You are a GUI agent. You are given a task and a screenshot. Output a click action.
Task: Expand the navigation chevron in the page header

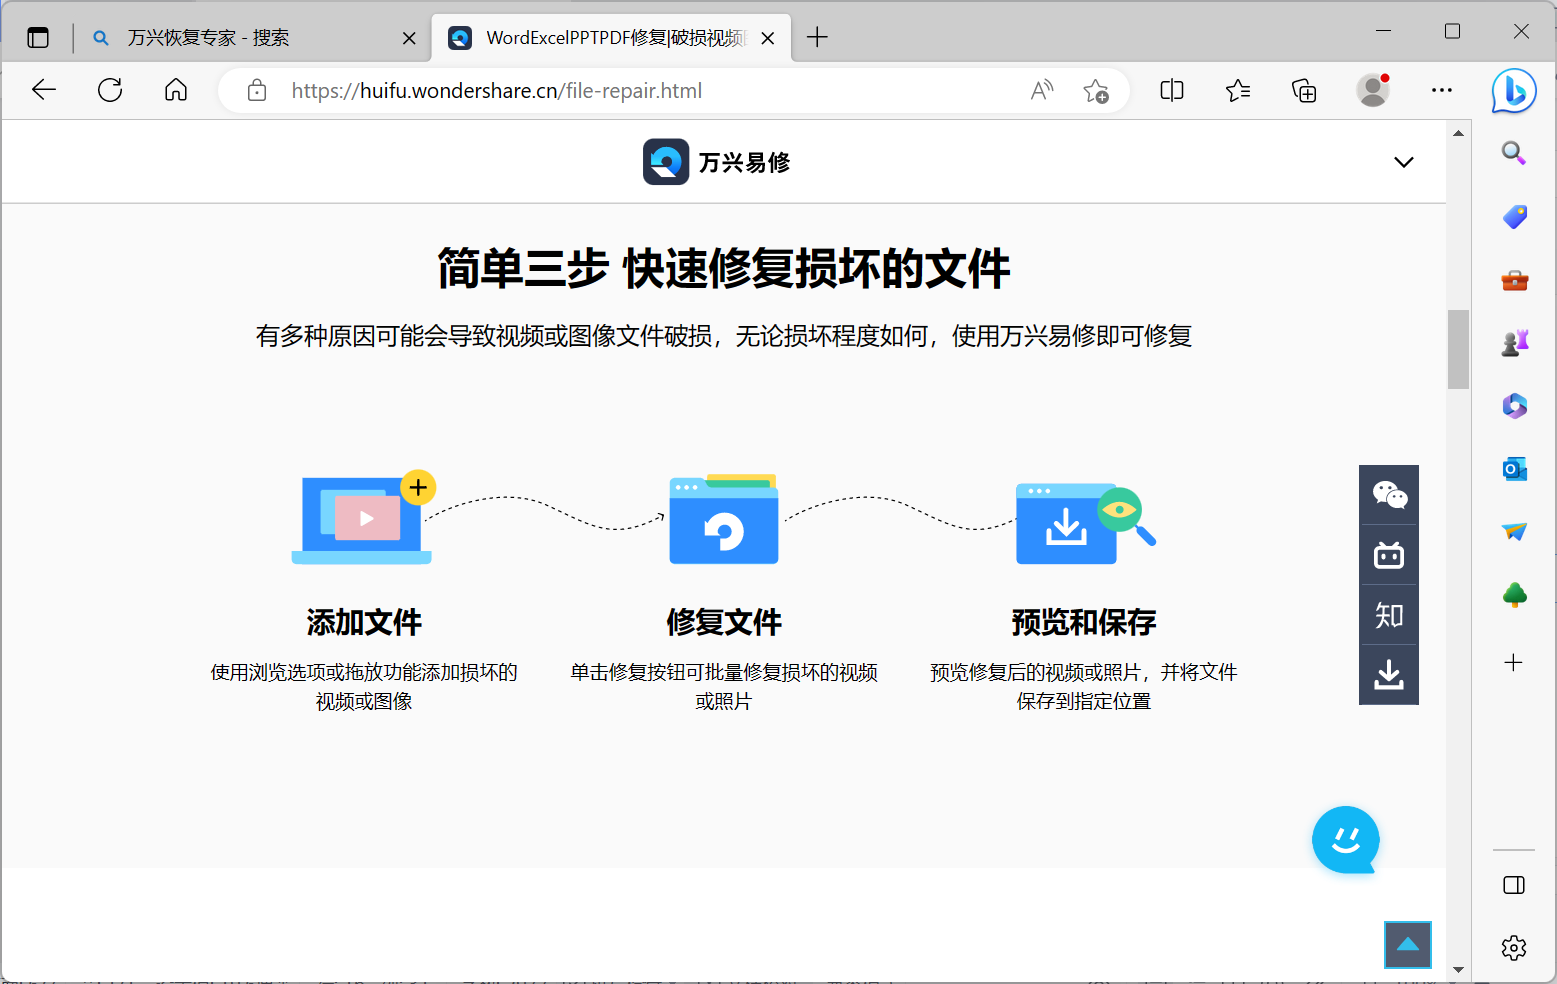(x=1404, y=161)
